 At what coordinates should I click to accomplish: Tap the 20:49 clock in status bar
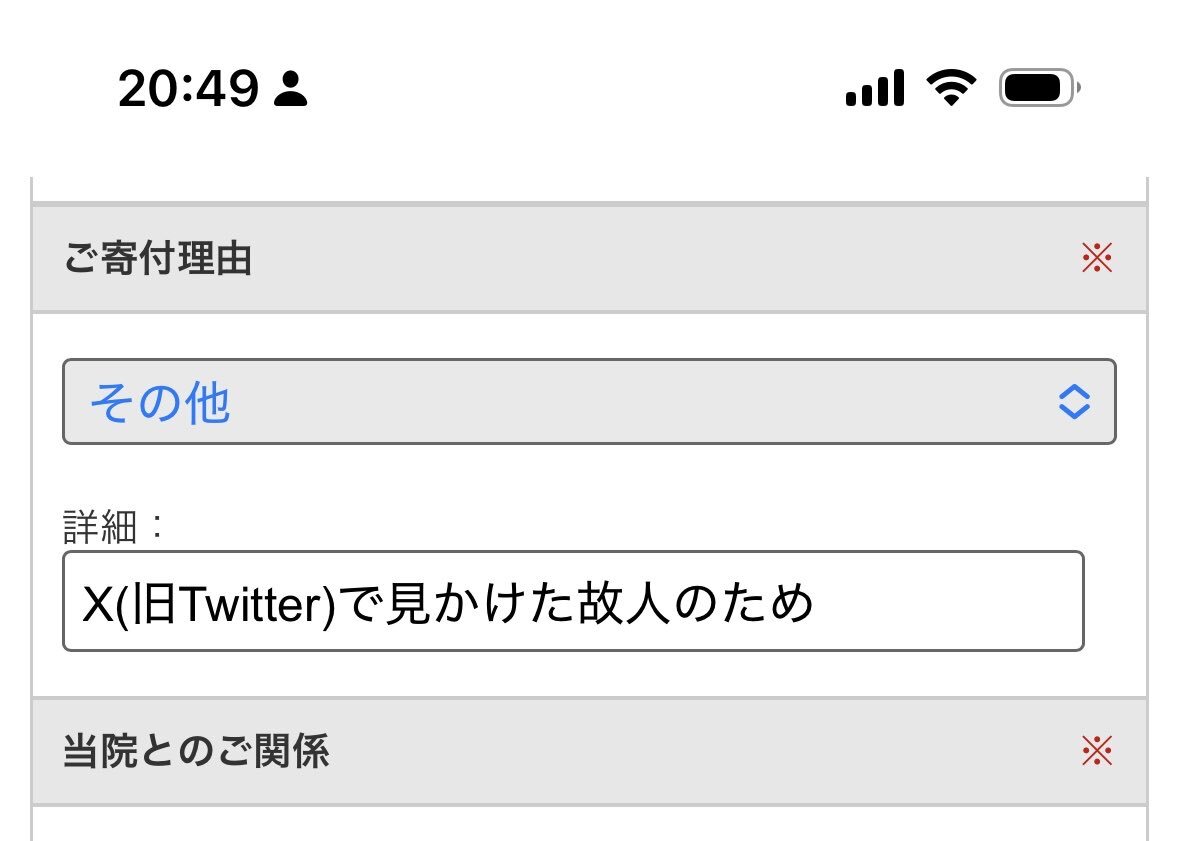pyautogui.click(x=188, y=90)
